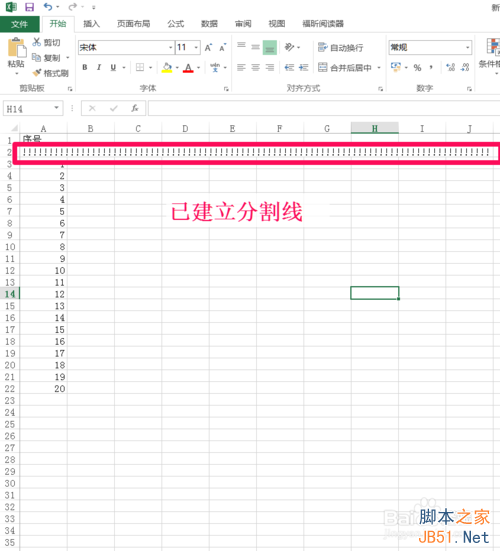Click the phonetic guide (wén) icon
Image resolution: width=500 pixels, height=551 pixels.
pos(215,67)
